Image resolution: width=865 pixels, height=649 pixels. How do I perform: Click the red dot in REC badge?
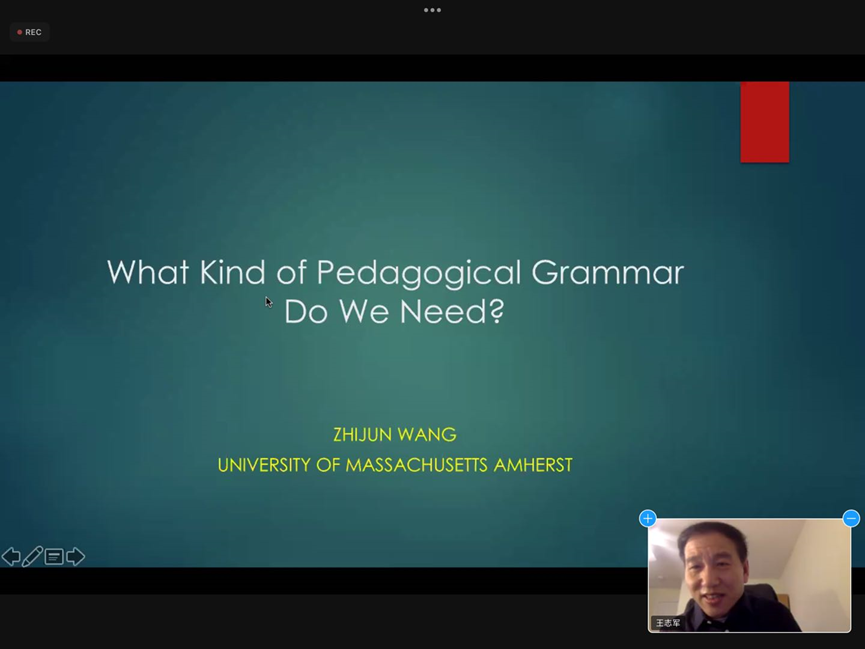click(x=20, y=32)
